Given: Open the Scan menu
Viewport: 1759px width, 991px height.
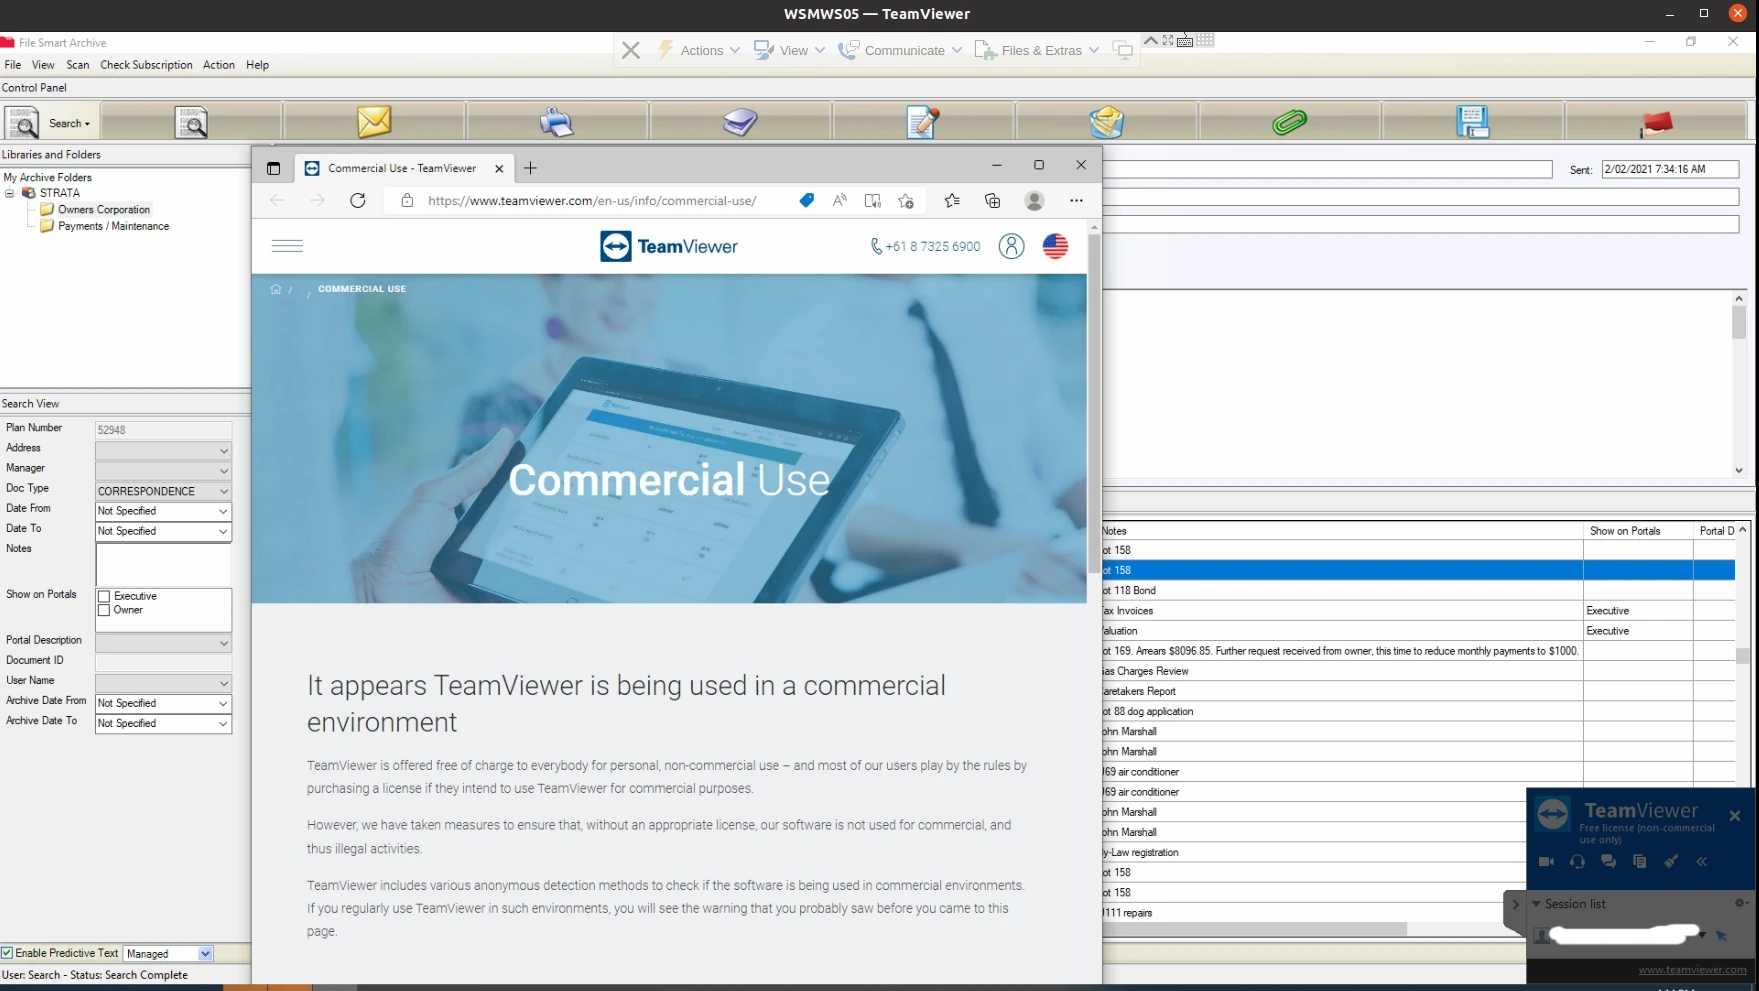Looking at the screenshot, I should pos(78,65).
